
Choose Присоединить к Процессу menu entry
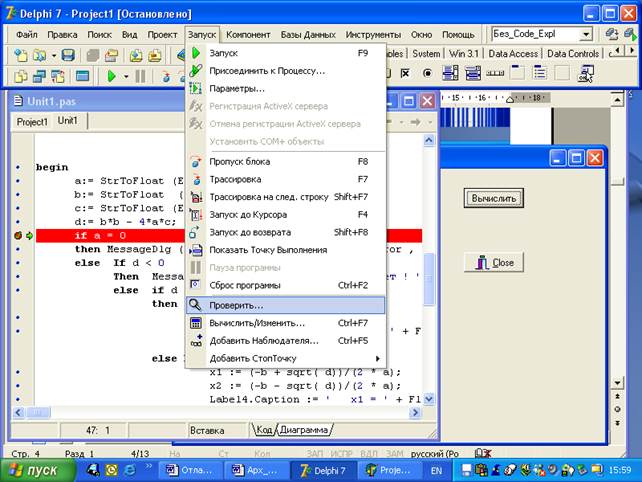pyautogui.click(x=285, y=70)
